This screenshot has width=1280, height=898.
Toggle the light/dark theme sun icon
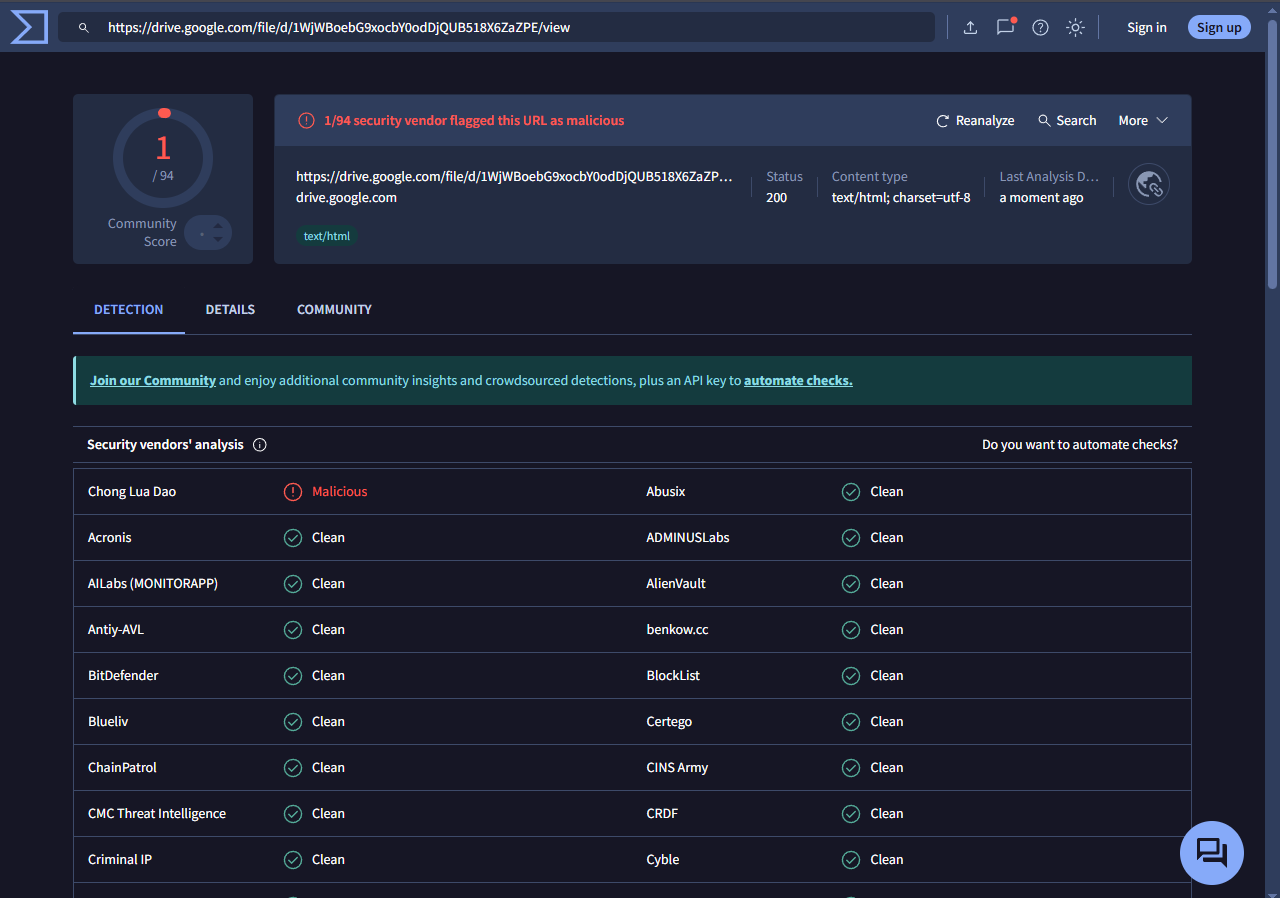pyautogui.click(x=1075, y=28)
